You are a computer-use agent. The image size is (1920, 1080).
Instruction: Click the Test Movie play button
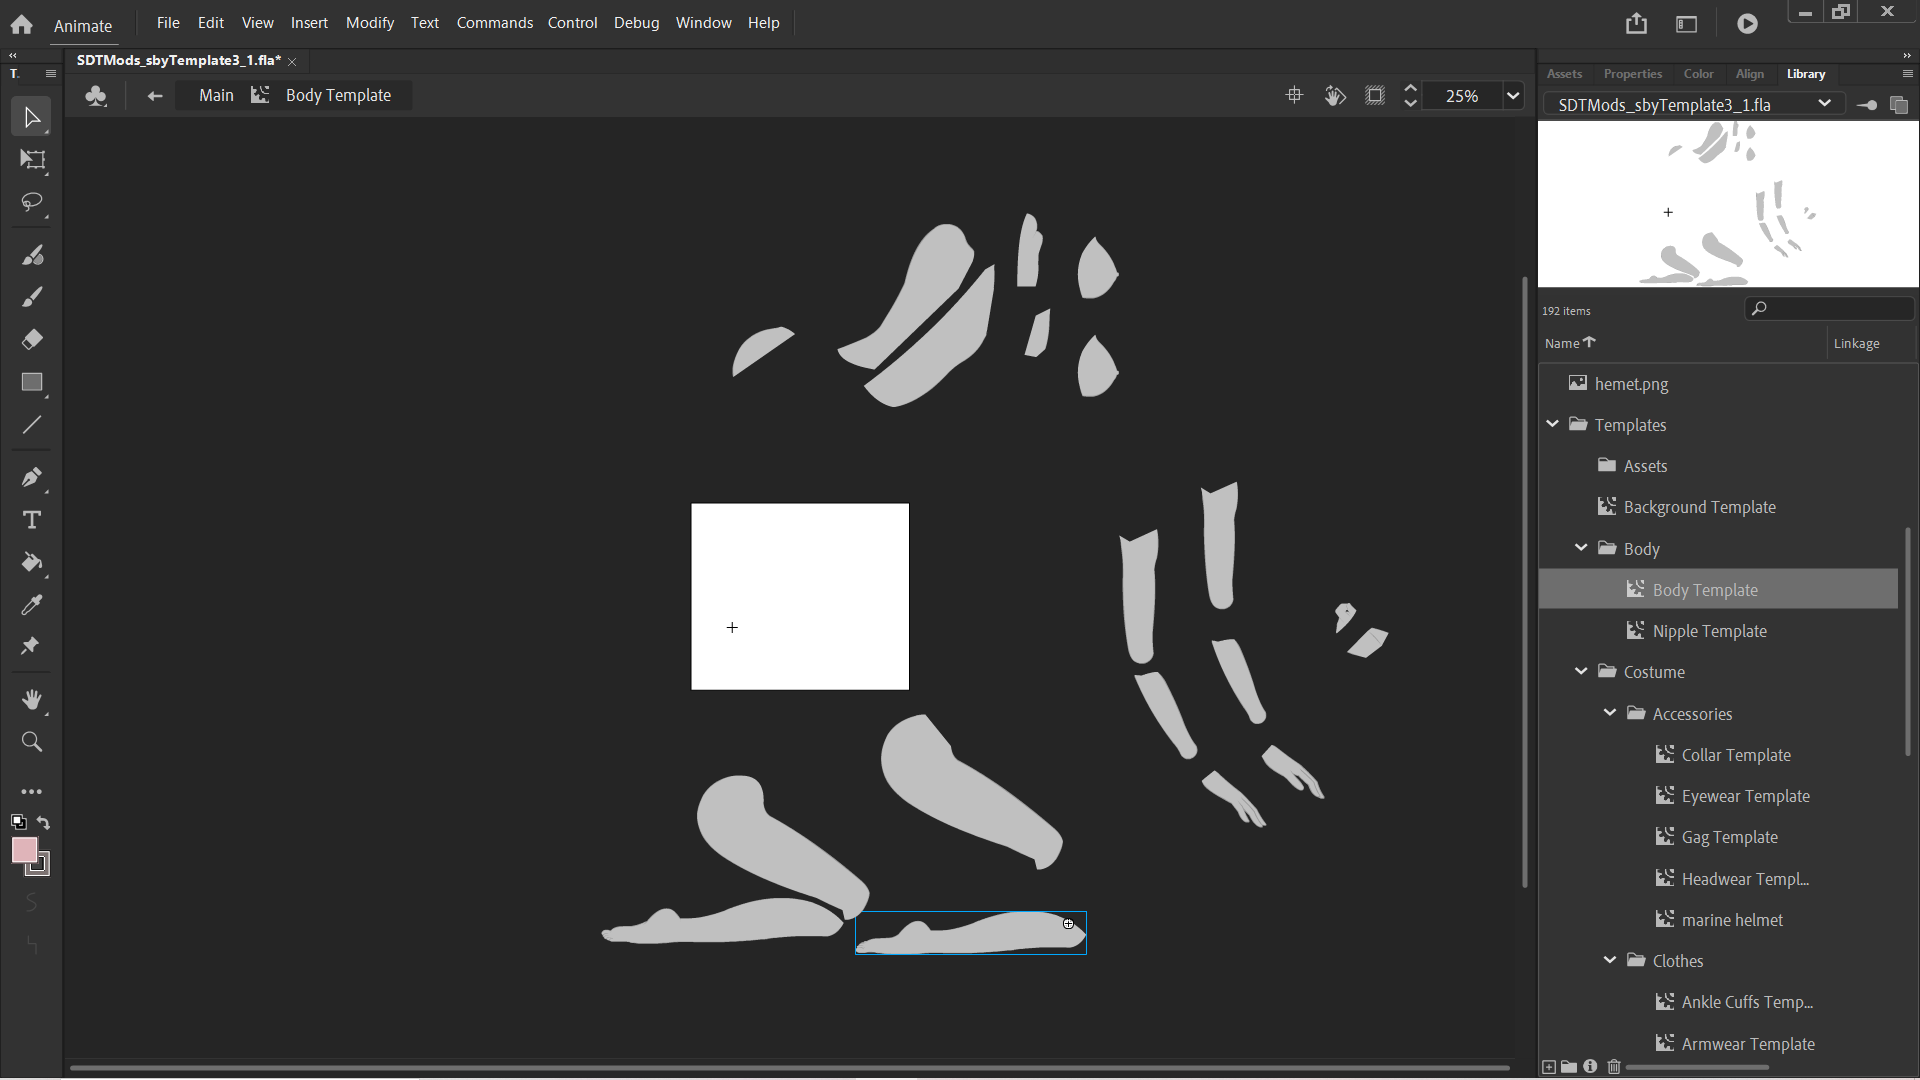pyautogui.click(x=1747, y=23)
